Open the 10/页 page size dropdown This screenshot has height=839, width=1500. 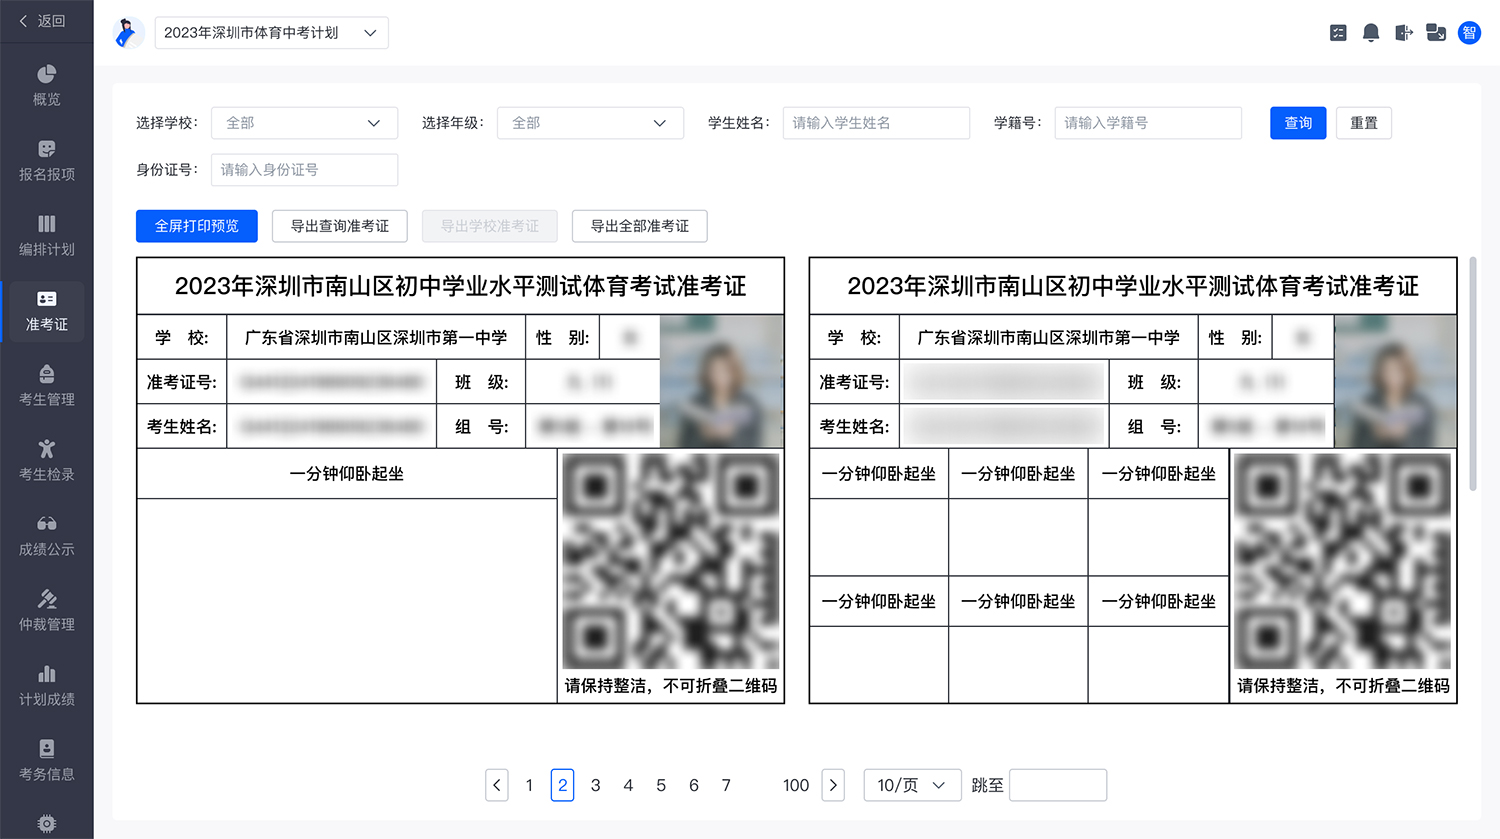912,785
